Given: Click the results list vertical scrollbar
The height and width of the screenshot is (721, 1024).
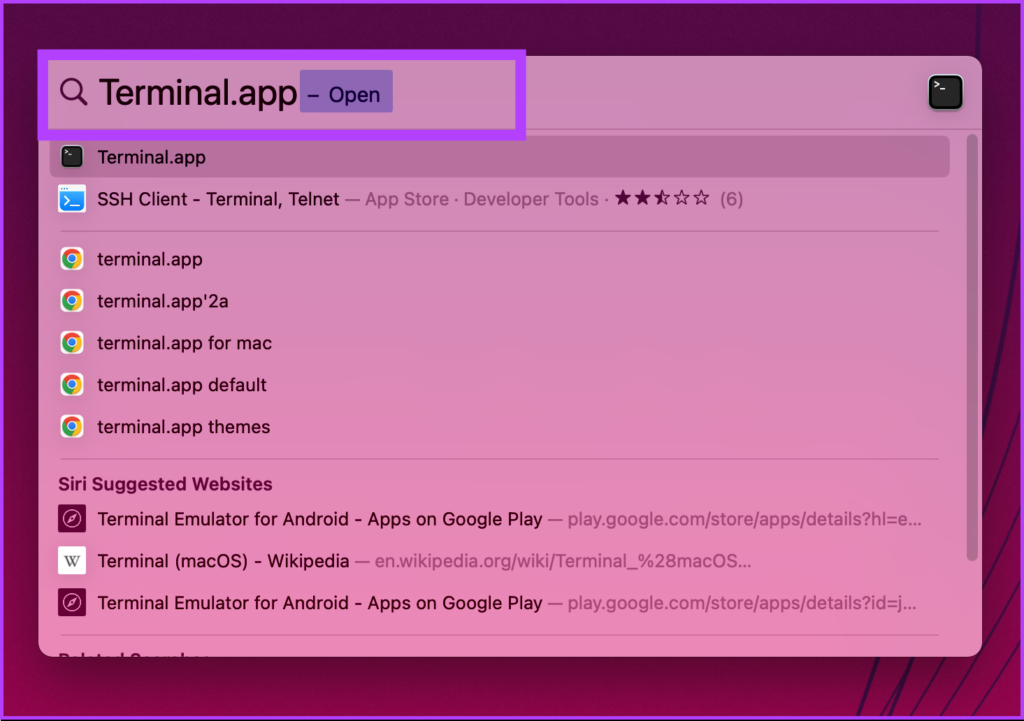Looking at the screenshot, I should click(972, 350).
